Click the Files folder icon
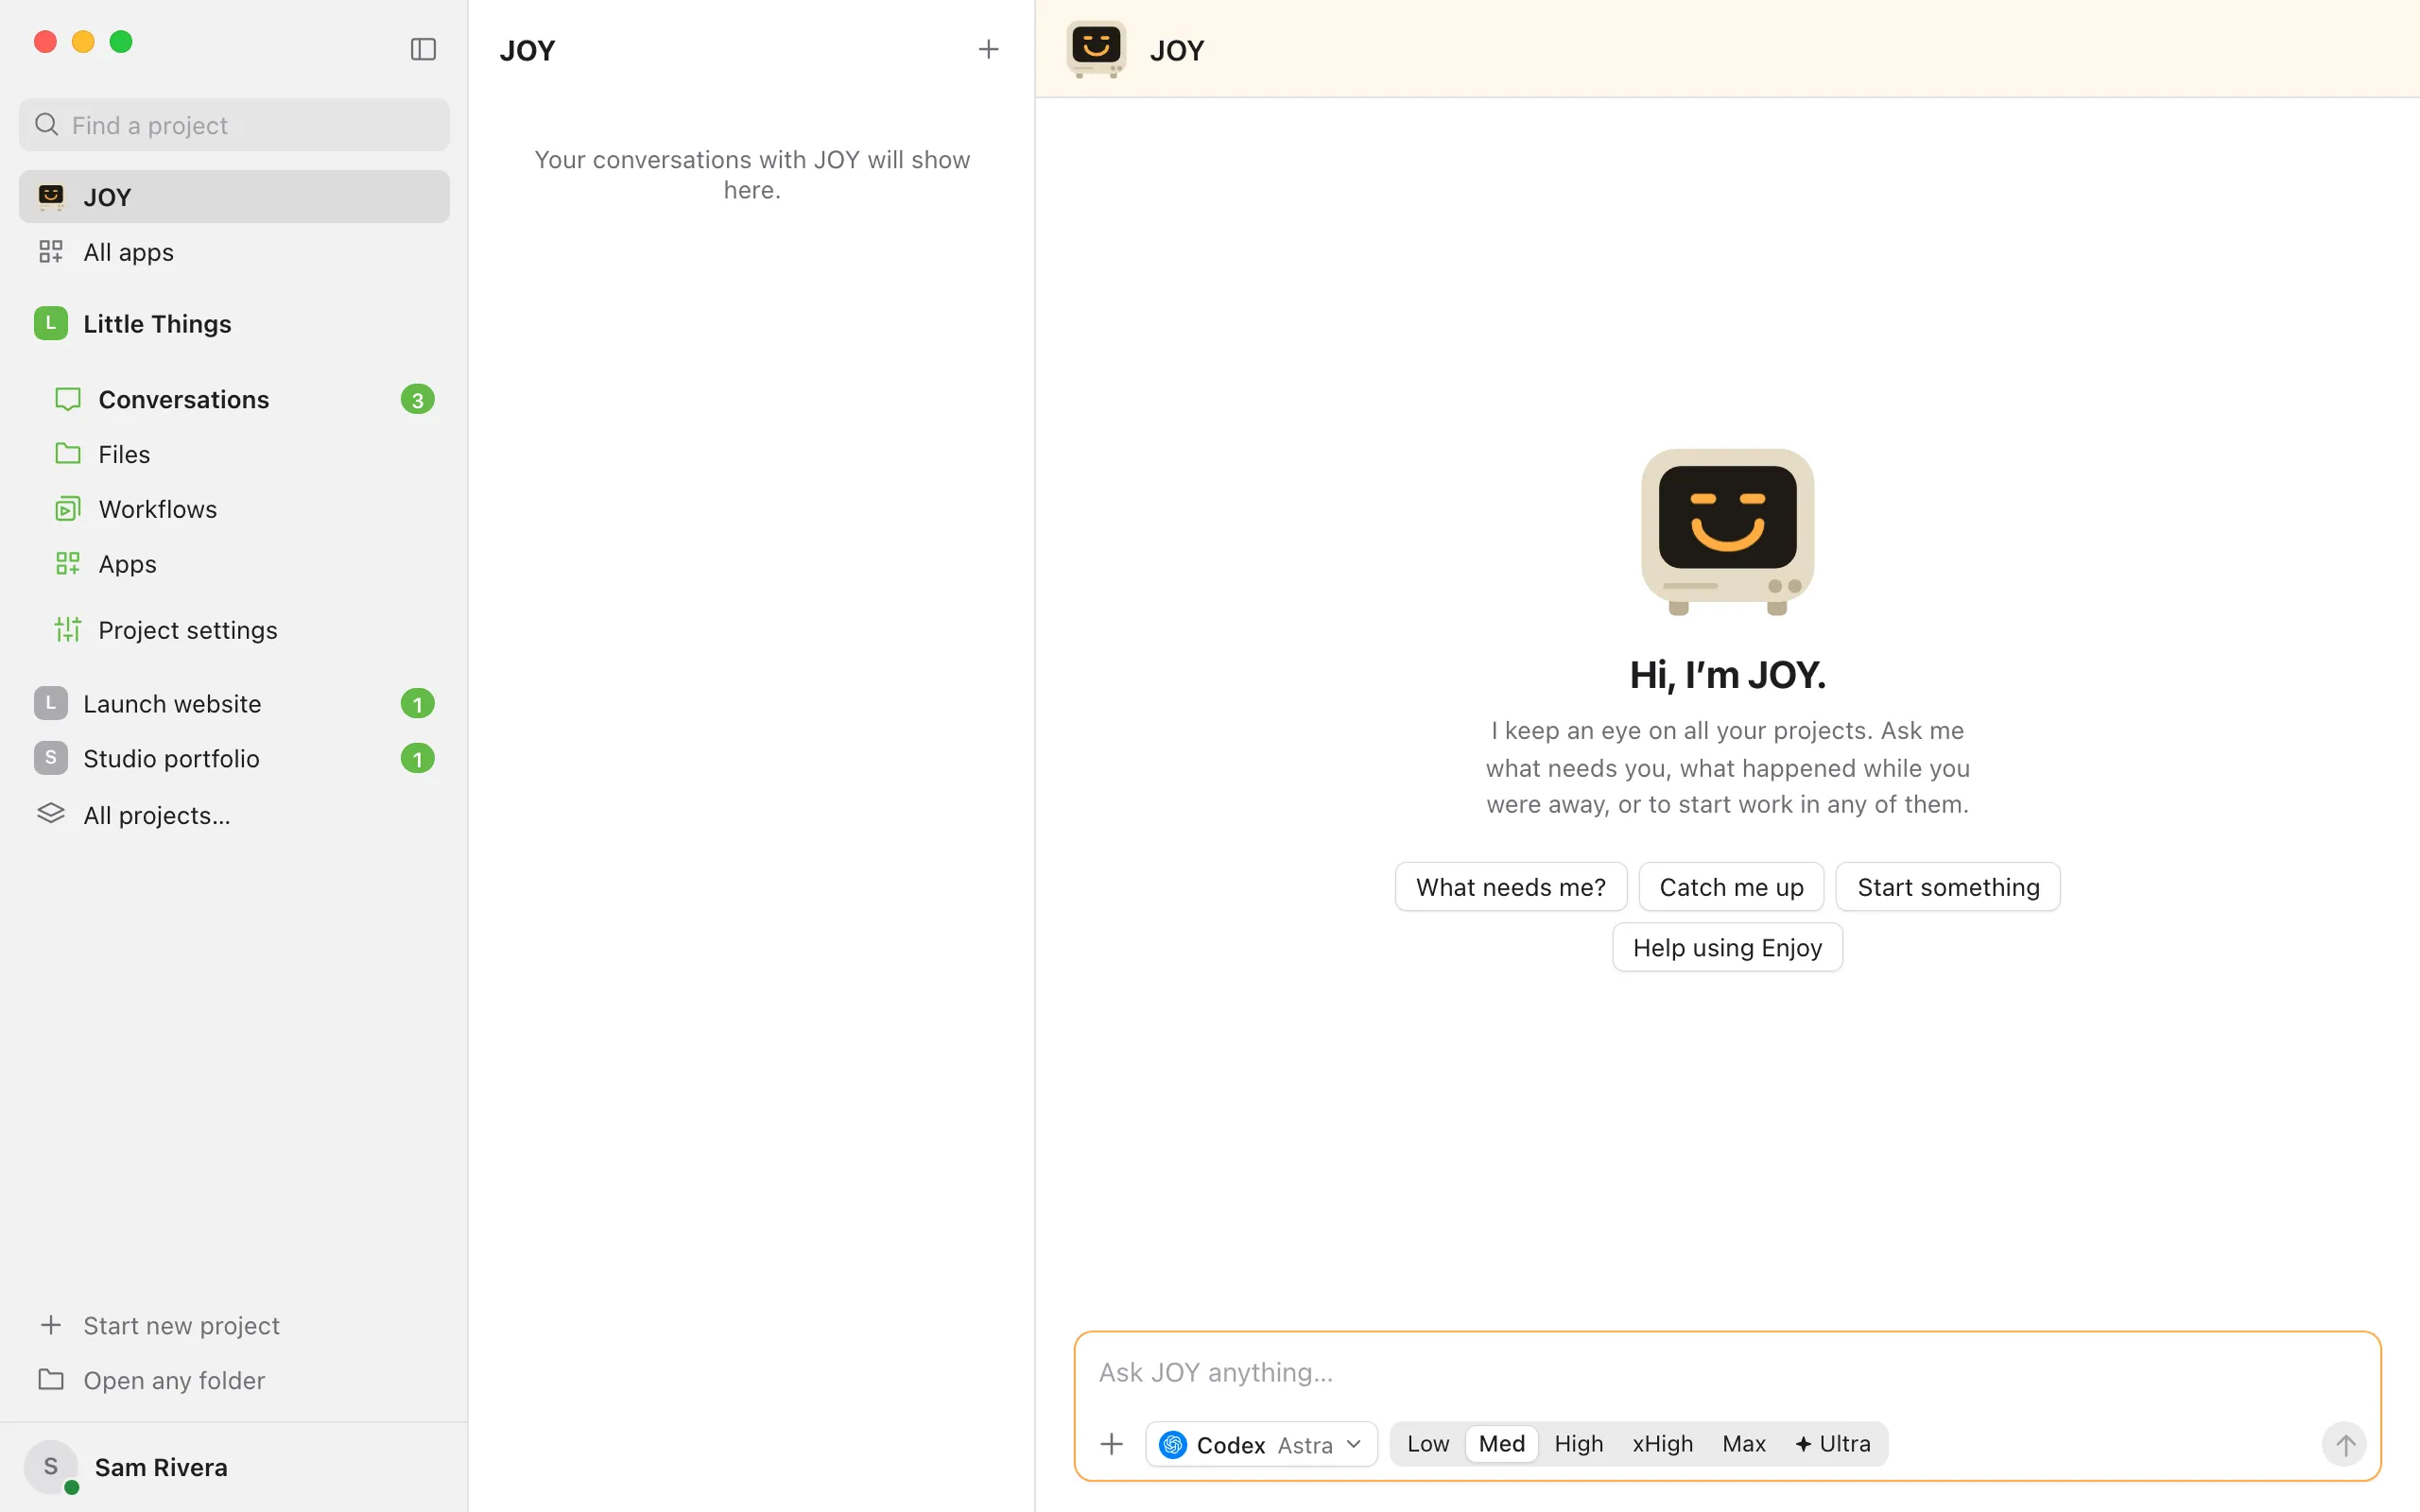The image size is (2420, 1512). pos(68,454)
